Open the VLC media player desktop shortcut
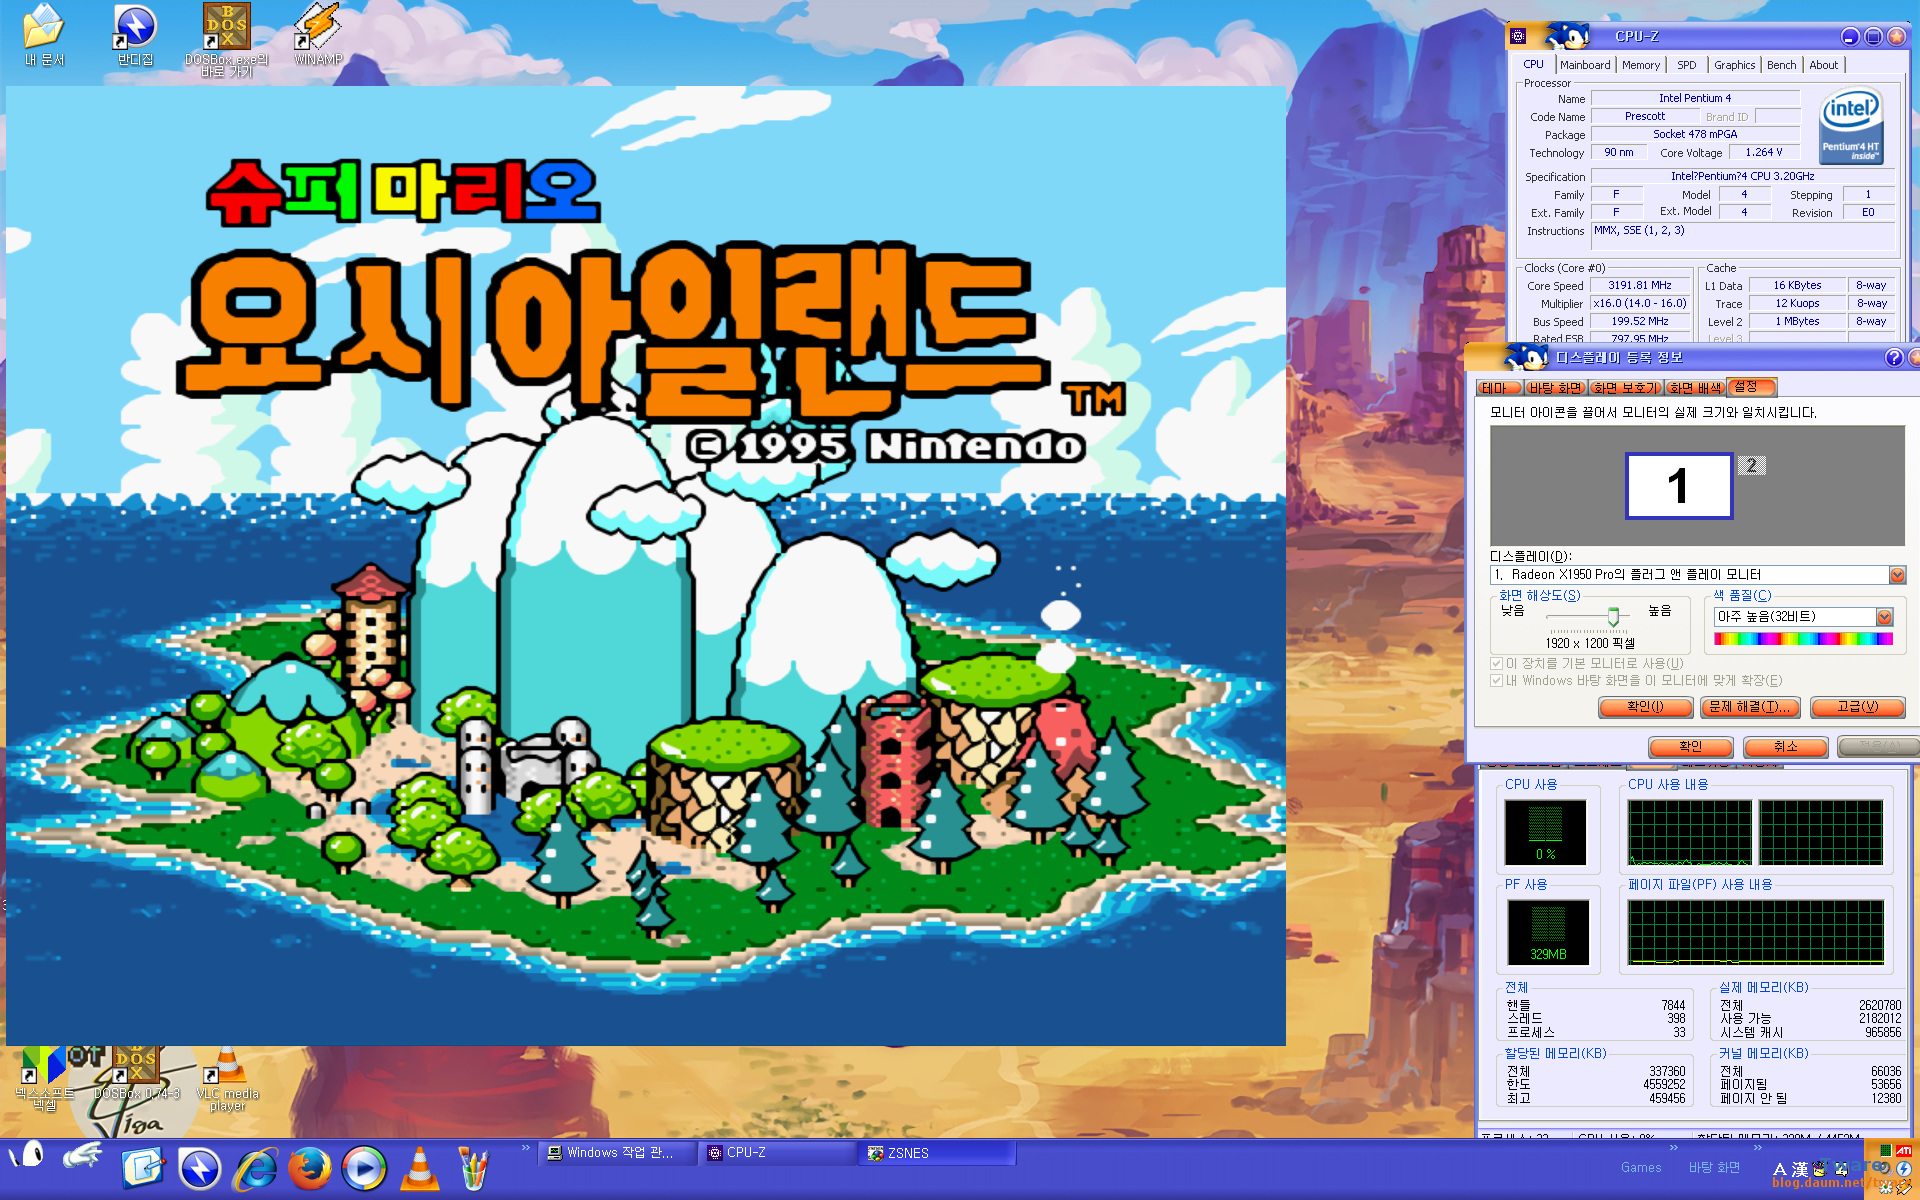Screen dimensions: 1920x1200 227,1078
